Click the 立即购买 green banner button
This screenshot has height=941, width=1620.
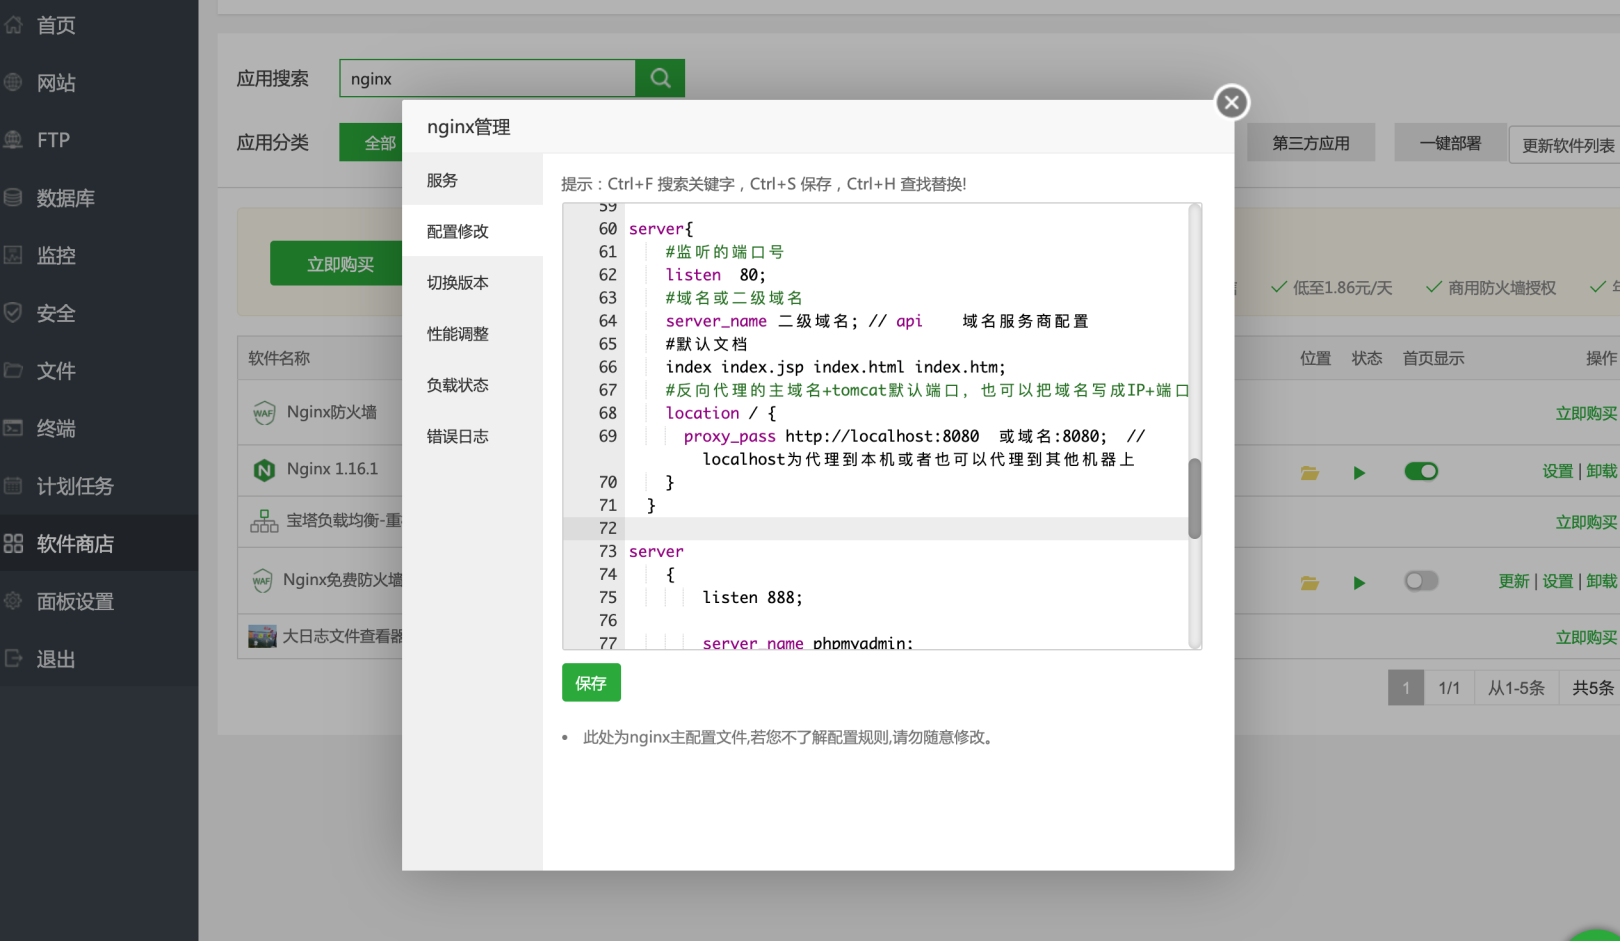338,264
